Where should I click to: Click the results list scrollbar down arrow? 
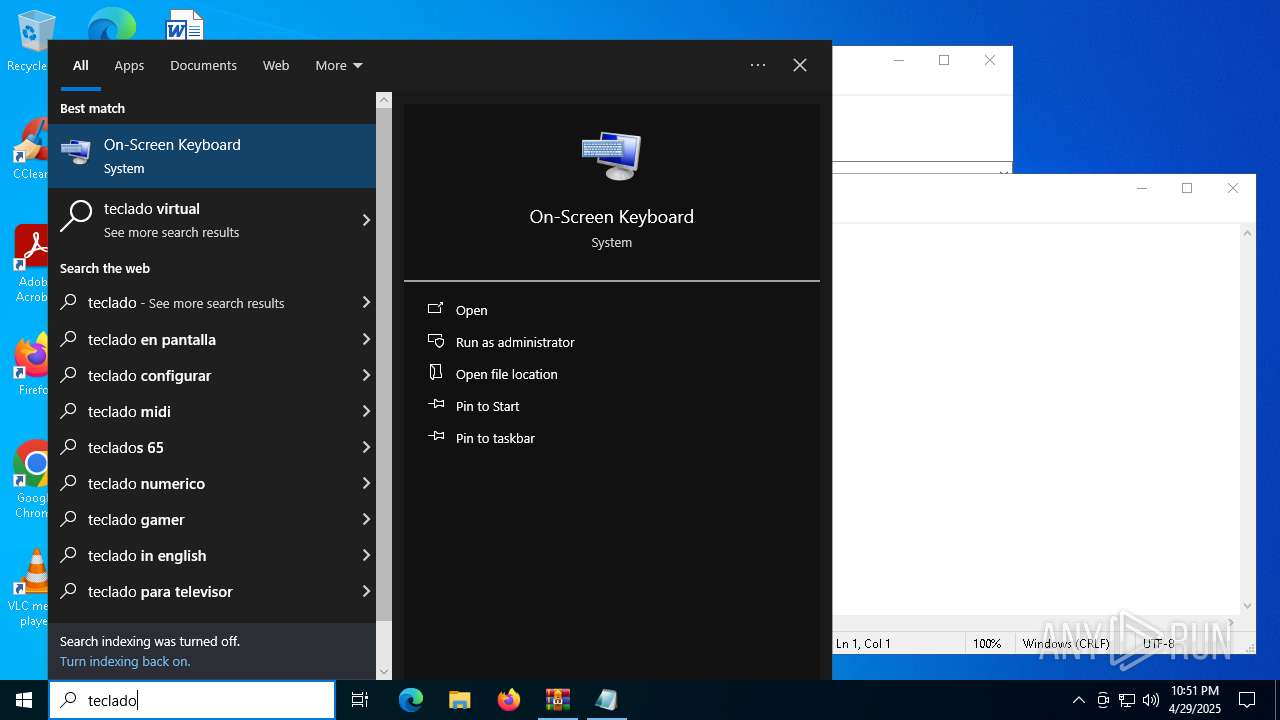(x=384, y=671)
